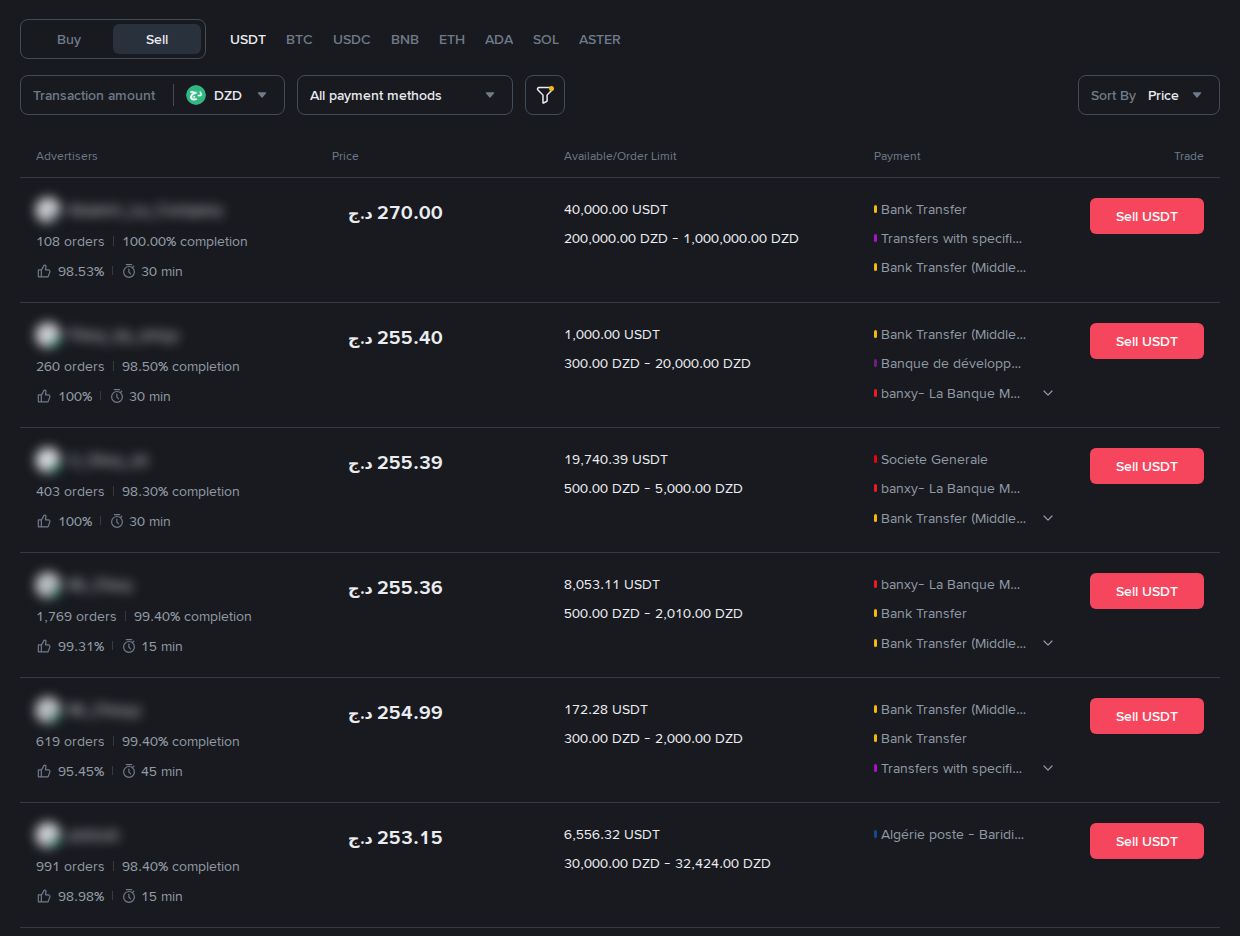Click the thumbs-up icon beside 99.31%
Viewport: 1240px width, 936px height.
pyautogui.click(x=44, y=646)
